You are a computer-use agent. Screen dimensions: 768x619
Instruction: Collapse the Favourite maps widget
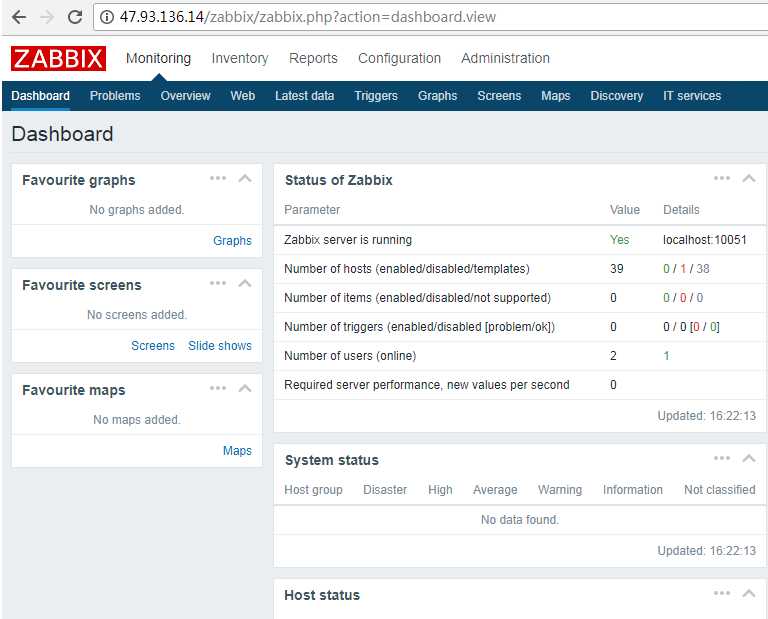tap(245, 388)
